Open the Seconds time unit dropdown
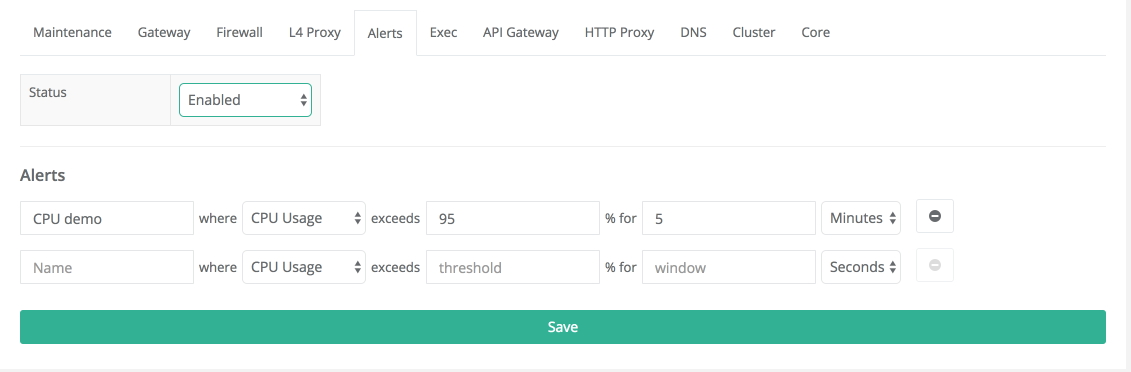Viewport: 1131px width, 372px height. coord(861,267)
